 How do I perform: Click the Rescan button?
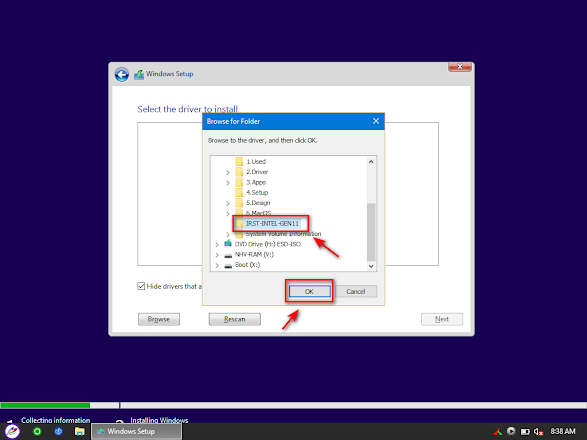(235, 319)
